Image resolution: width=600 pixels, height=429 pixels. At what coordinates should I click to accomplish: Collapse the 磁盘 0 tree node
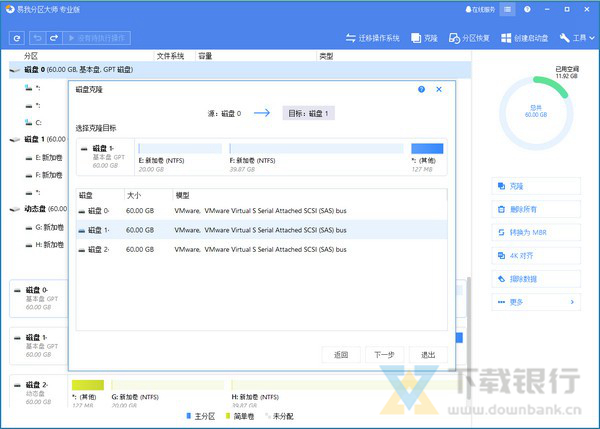point(14,72)
